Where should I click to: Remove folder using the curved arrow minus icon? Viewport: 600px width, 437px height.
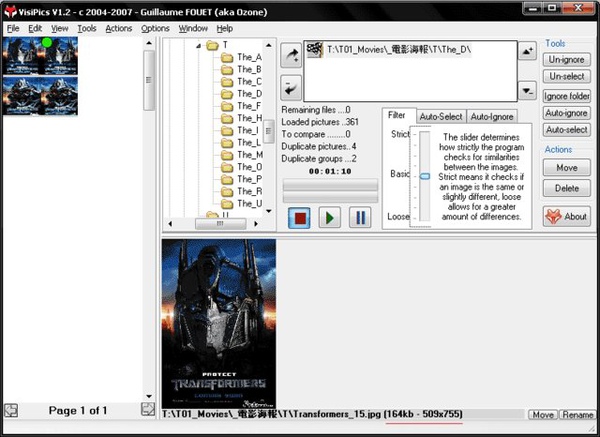click(291, 88)
